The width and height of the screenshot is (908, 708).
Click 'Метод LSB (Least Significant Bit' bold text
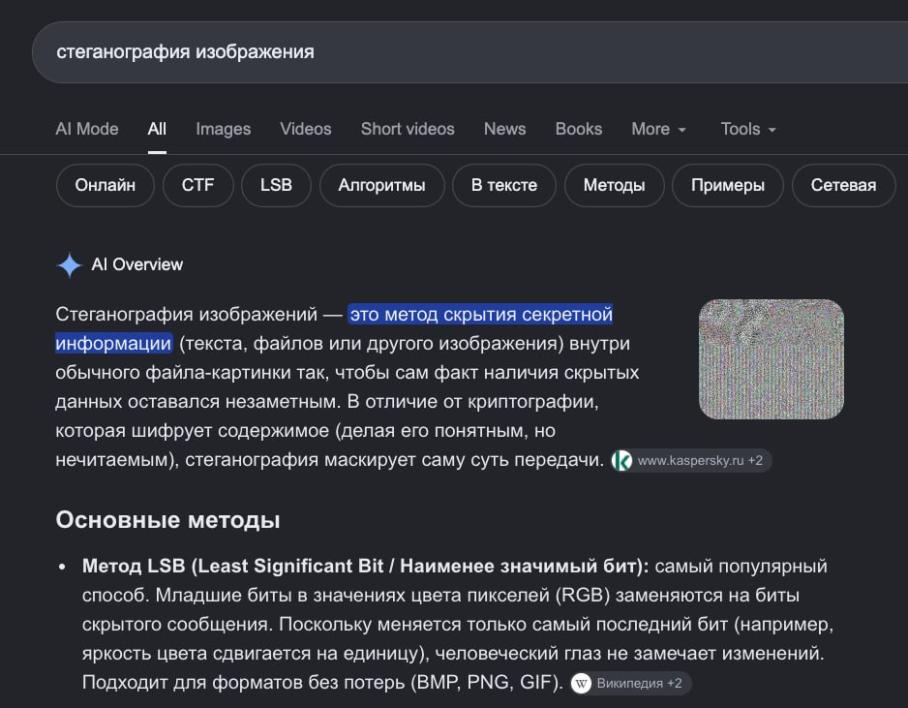pyautogui.click(x=233, y=566)
